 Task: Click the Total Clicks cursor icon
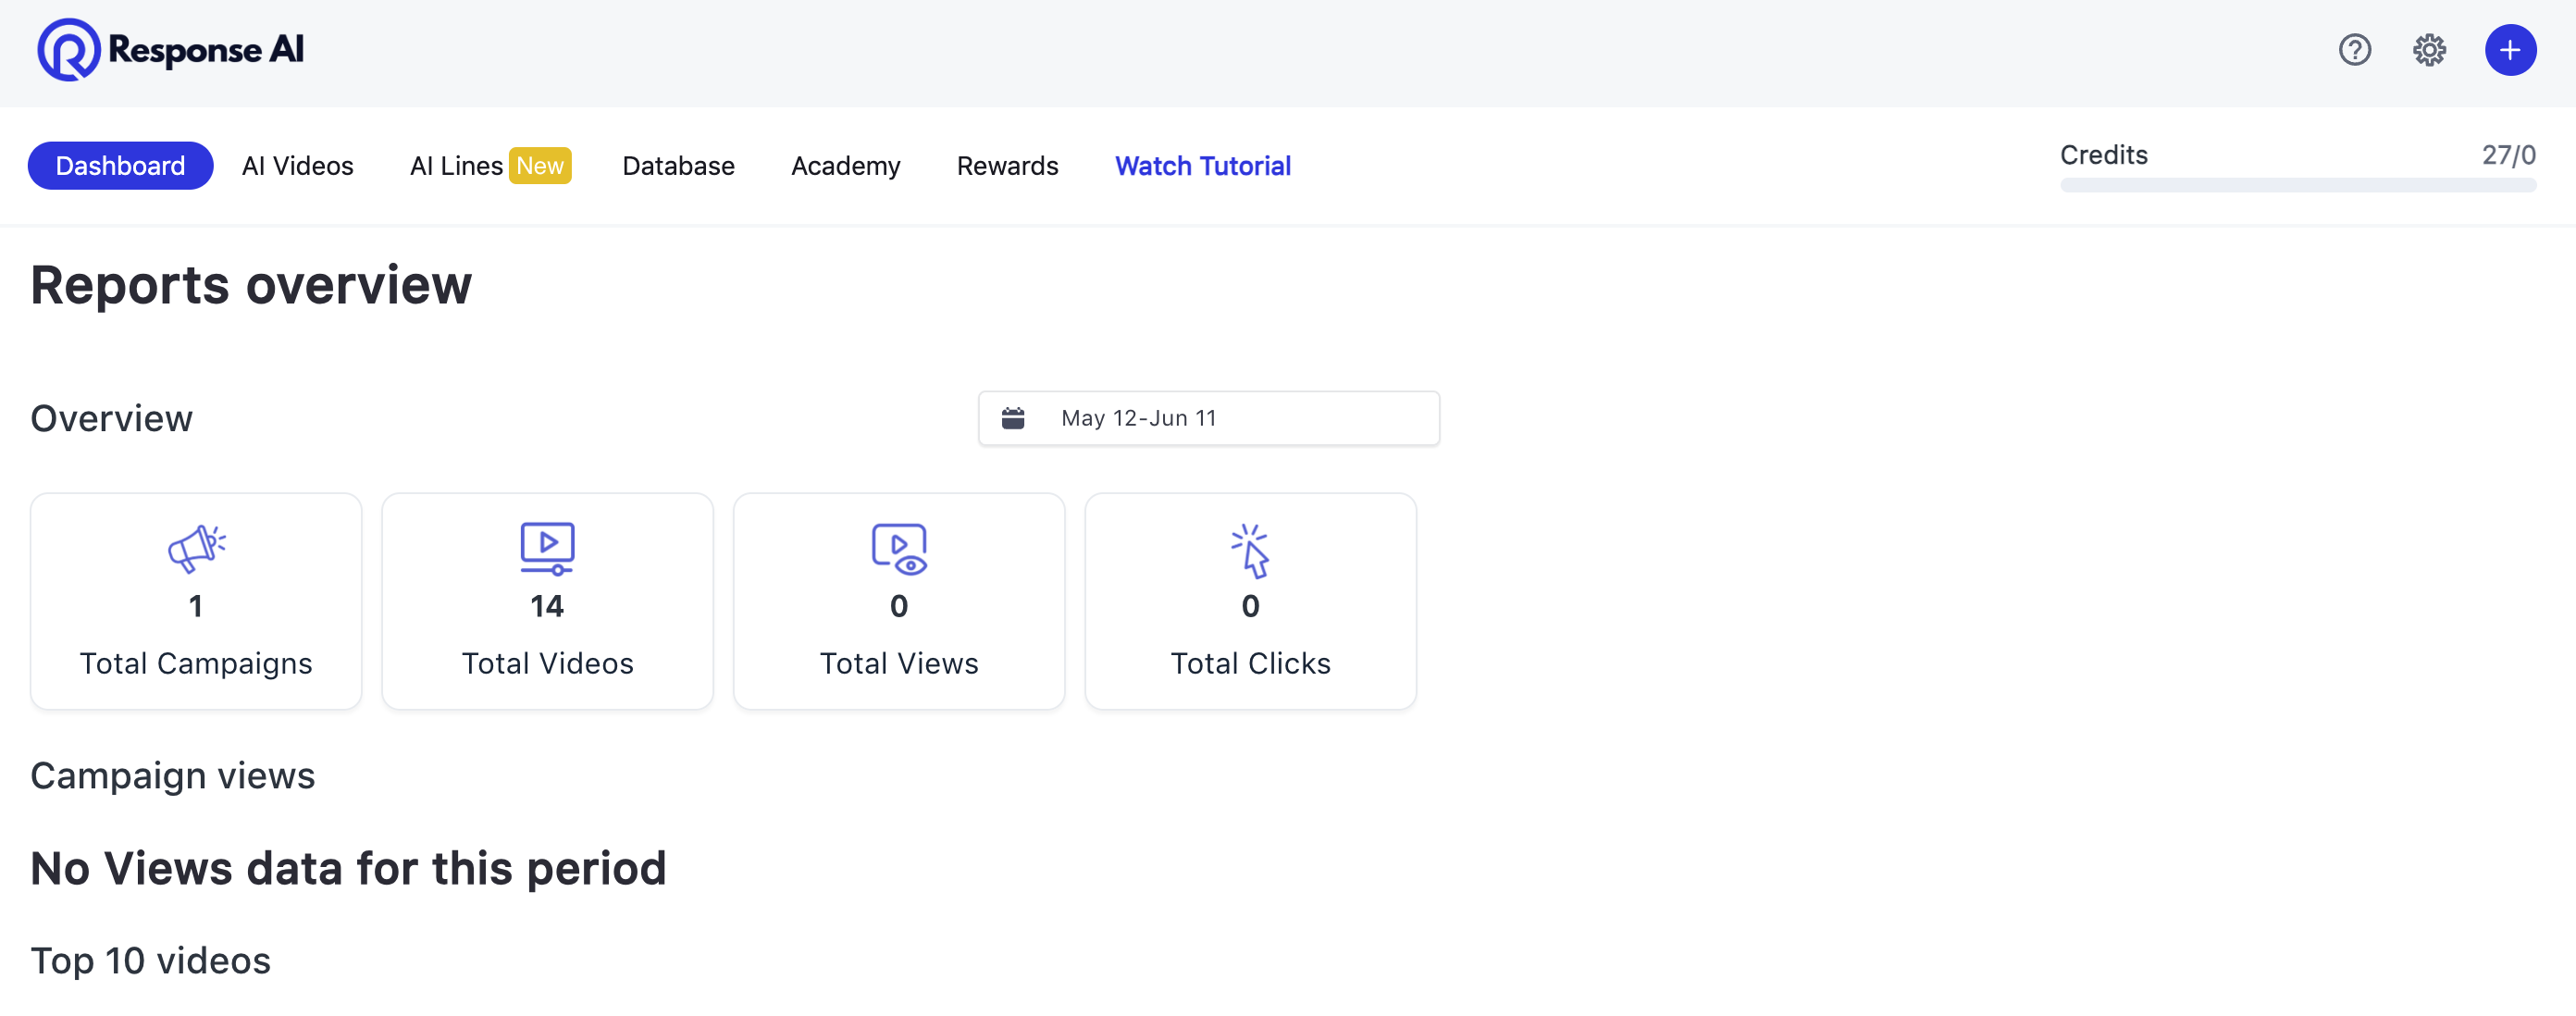1250,550
